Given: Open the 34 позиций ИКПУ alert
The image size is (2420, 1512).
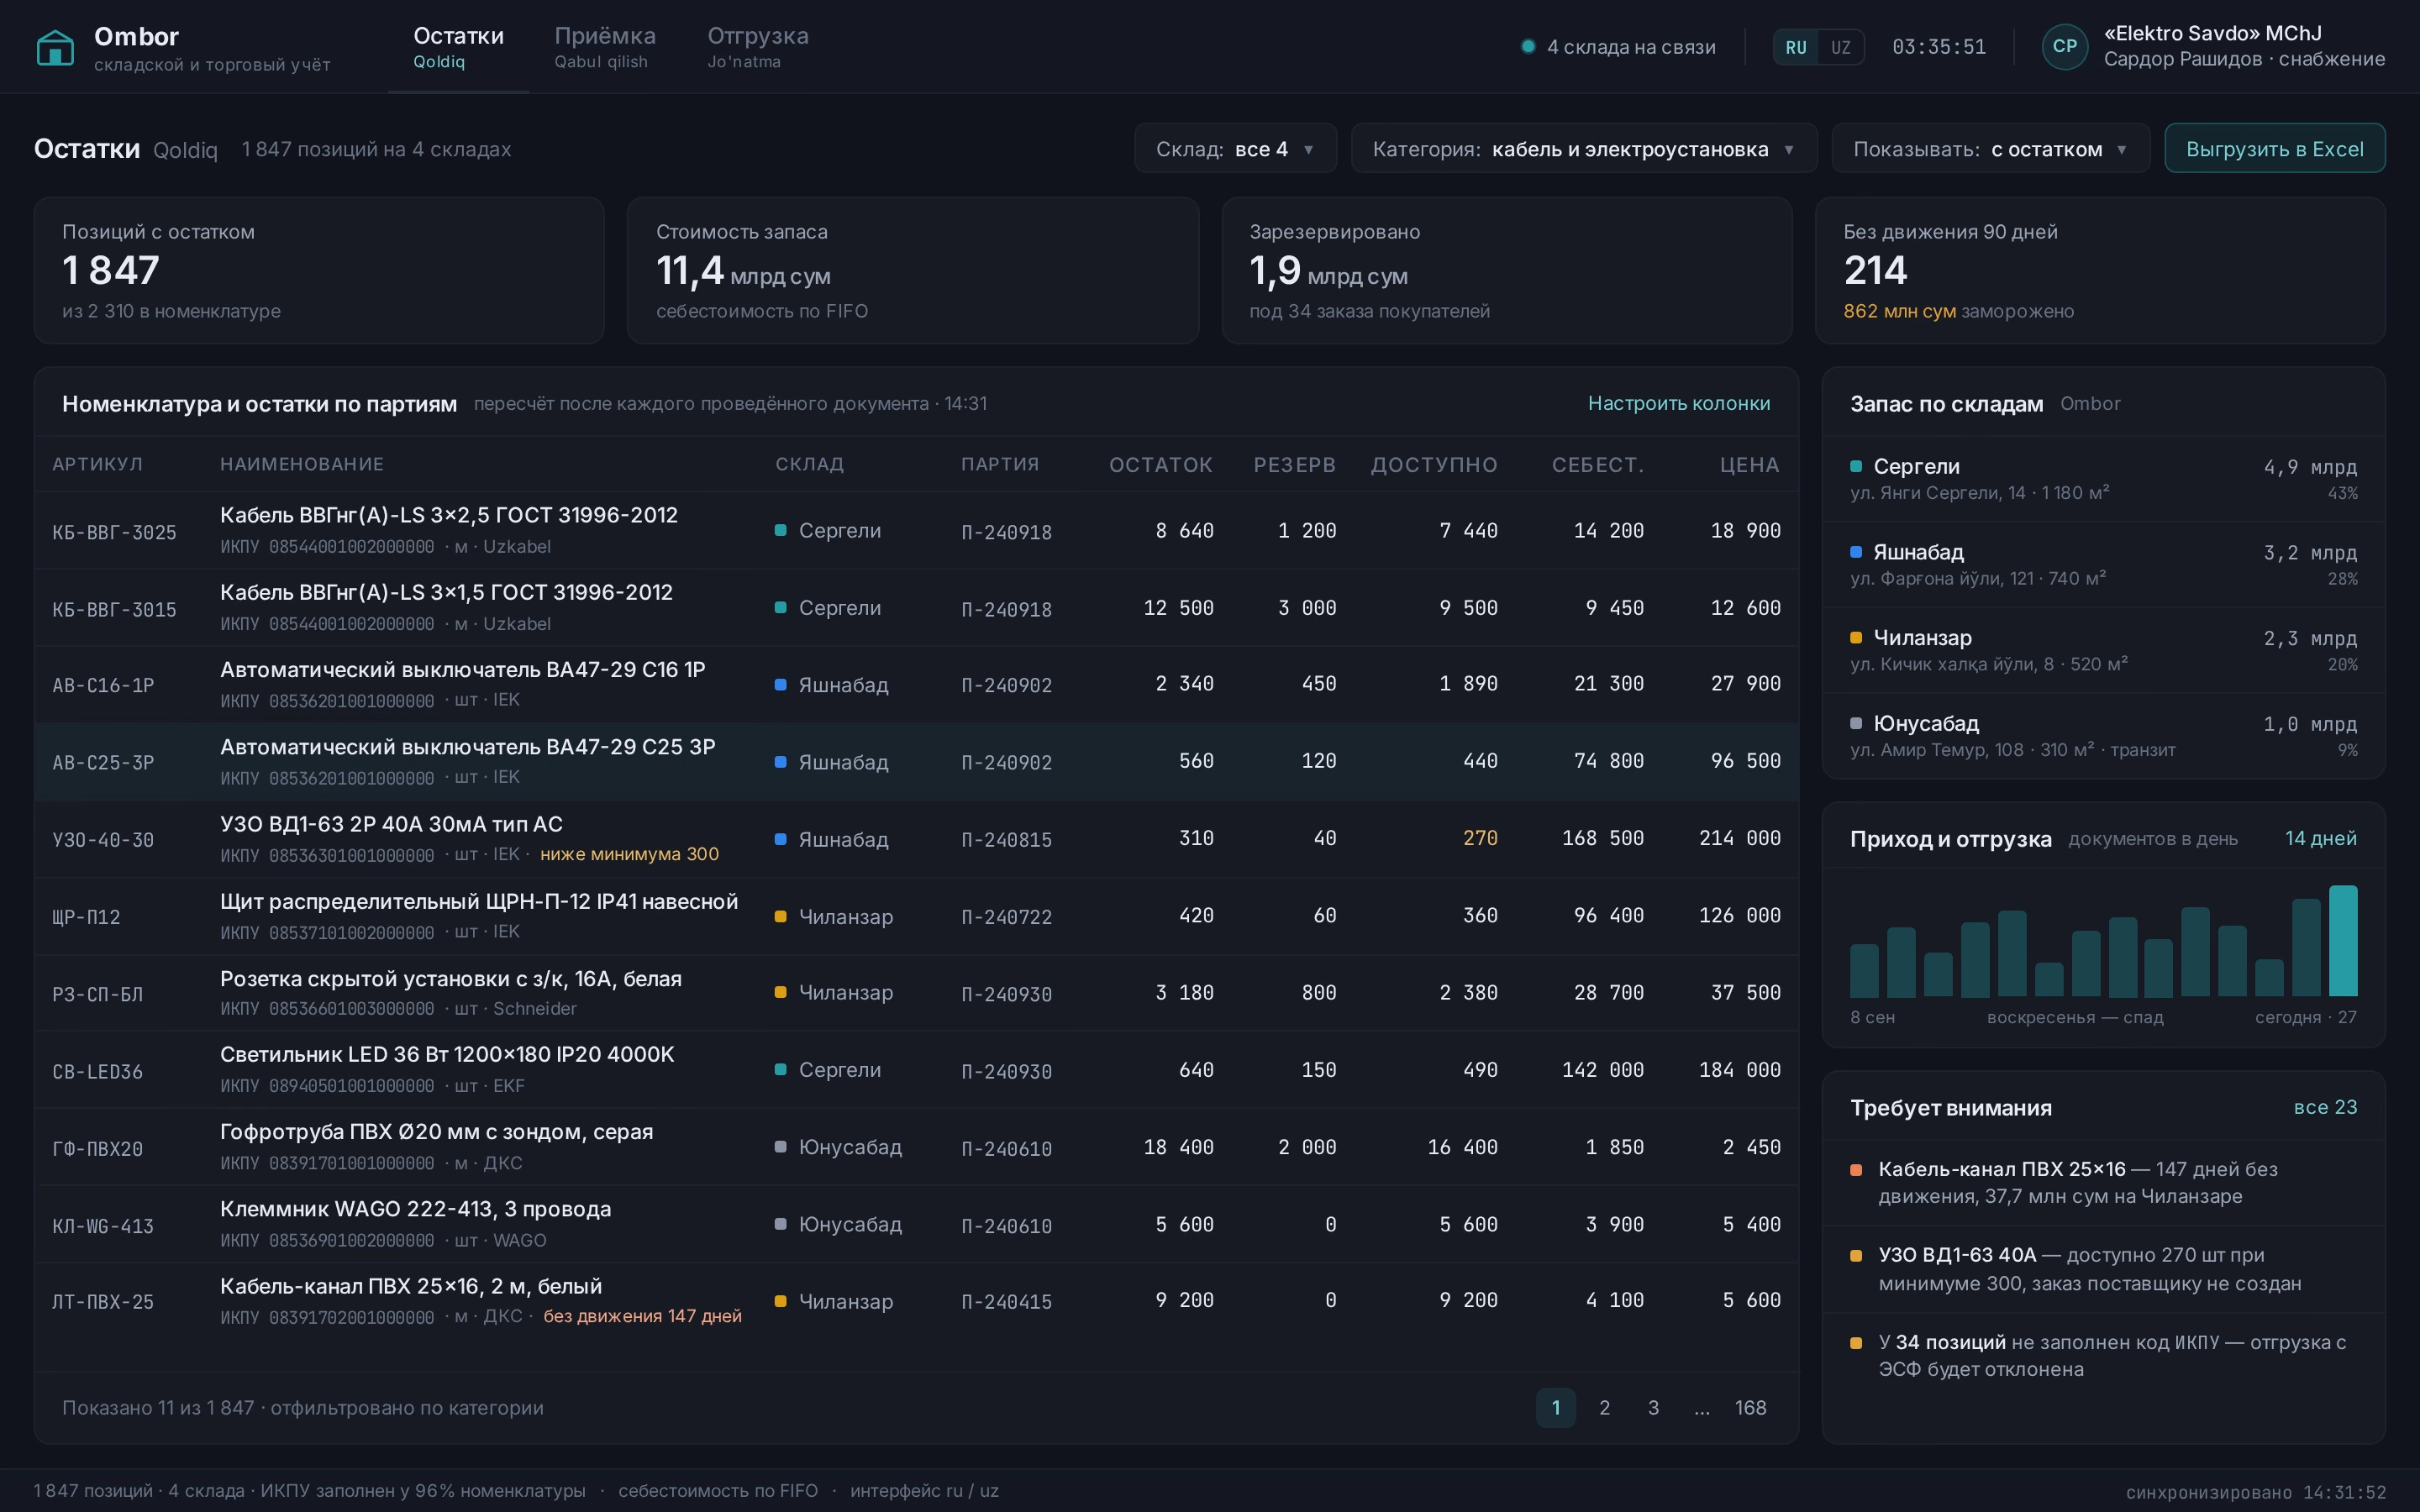Looking at the screenshot, I should 2104,1356.
